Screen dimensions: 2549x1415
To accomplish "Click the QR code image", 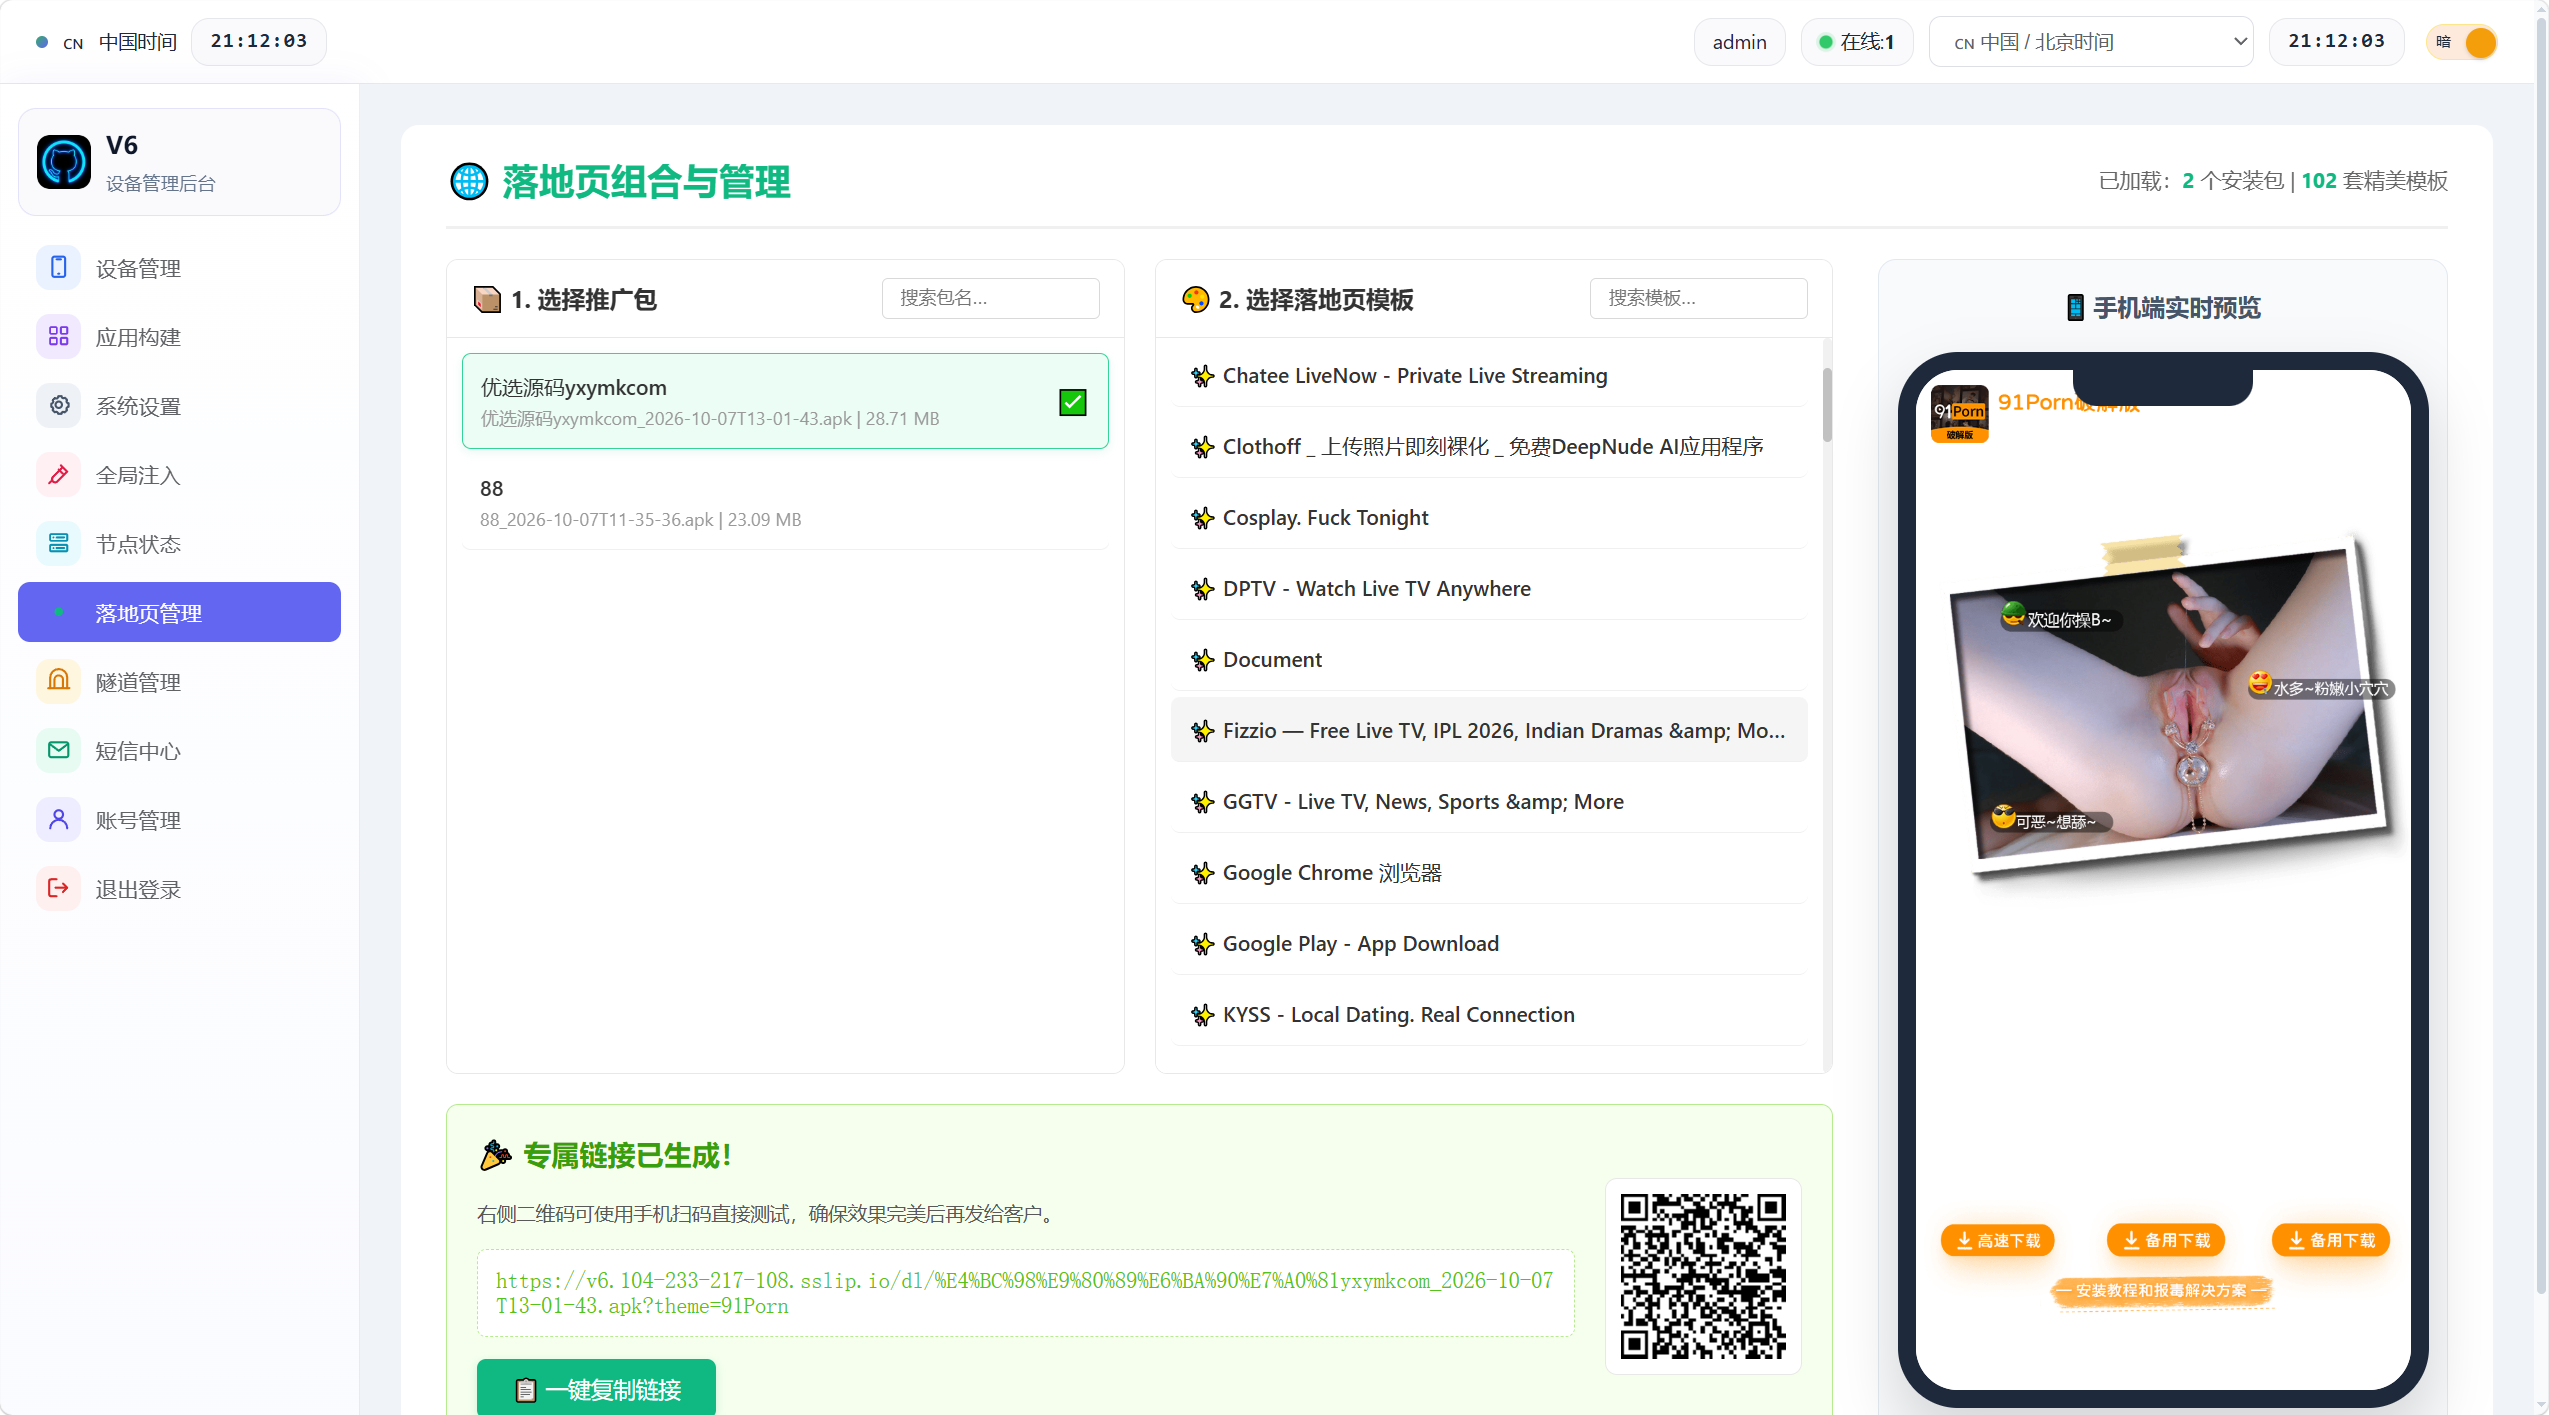I will coord(1703,1276).
